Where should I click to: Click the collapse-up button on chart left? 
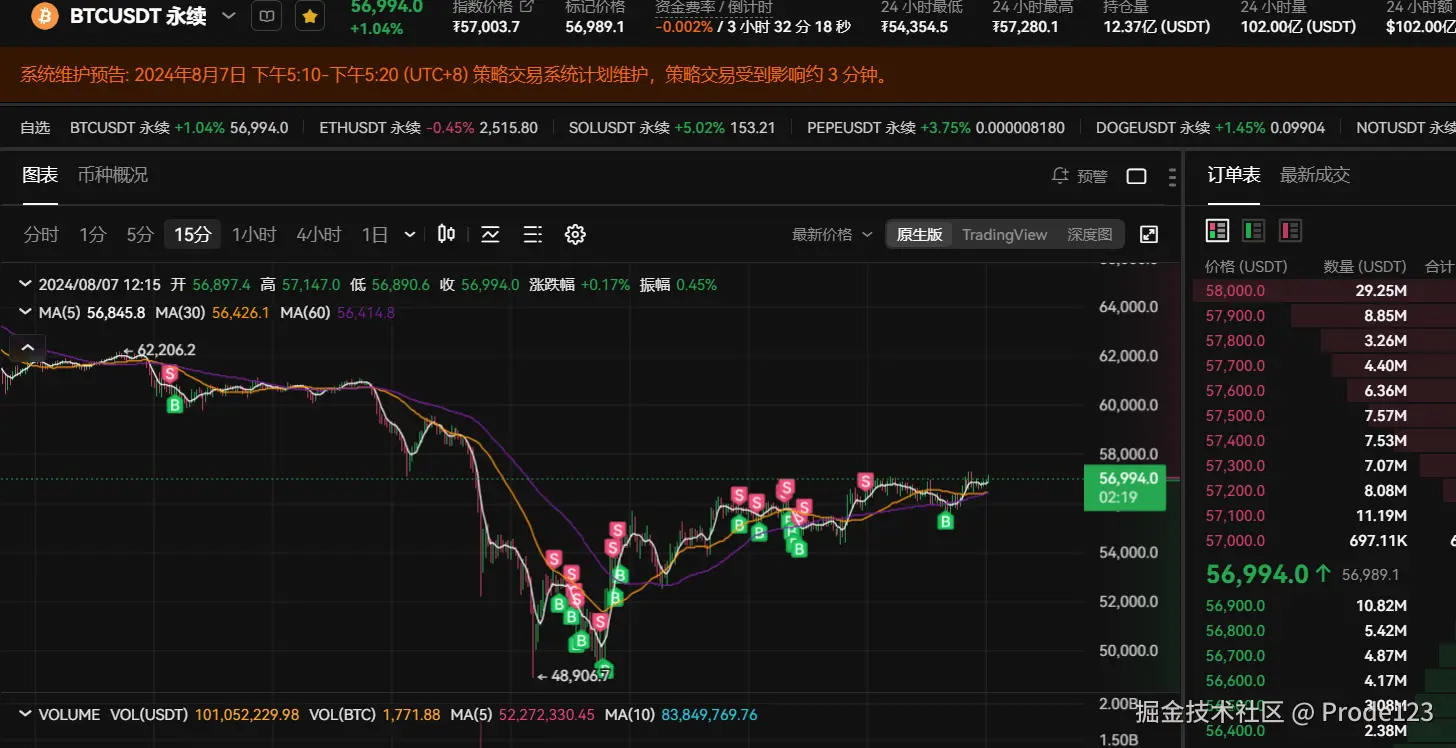[x=27, y=348]
